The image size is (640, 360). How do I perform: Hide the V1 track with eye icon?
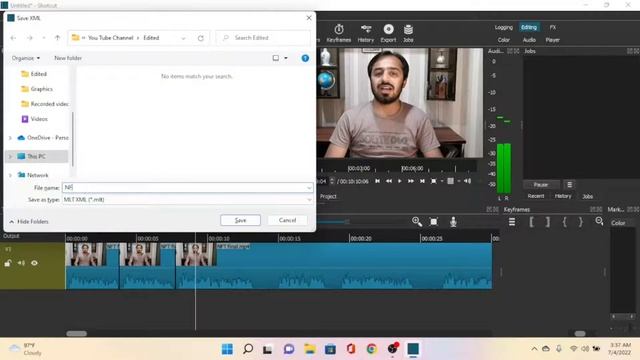[x=35, y=263]
